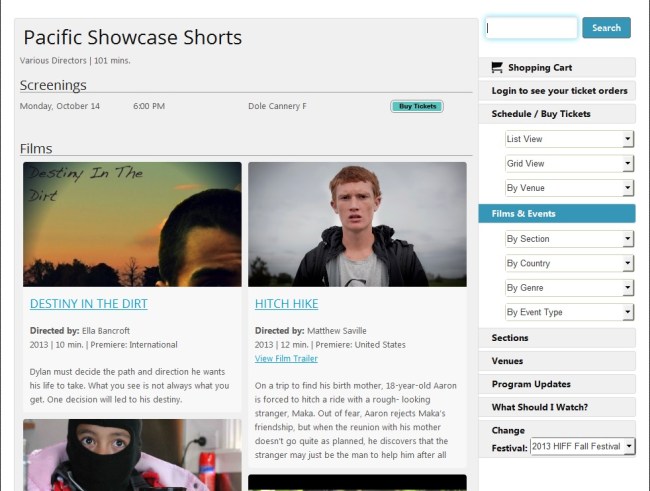
Task: Click the Shopping Cart icon
Action: coord(497,67)
